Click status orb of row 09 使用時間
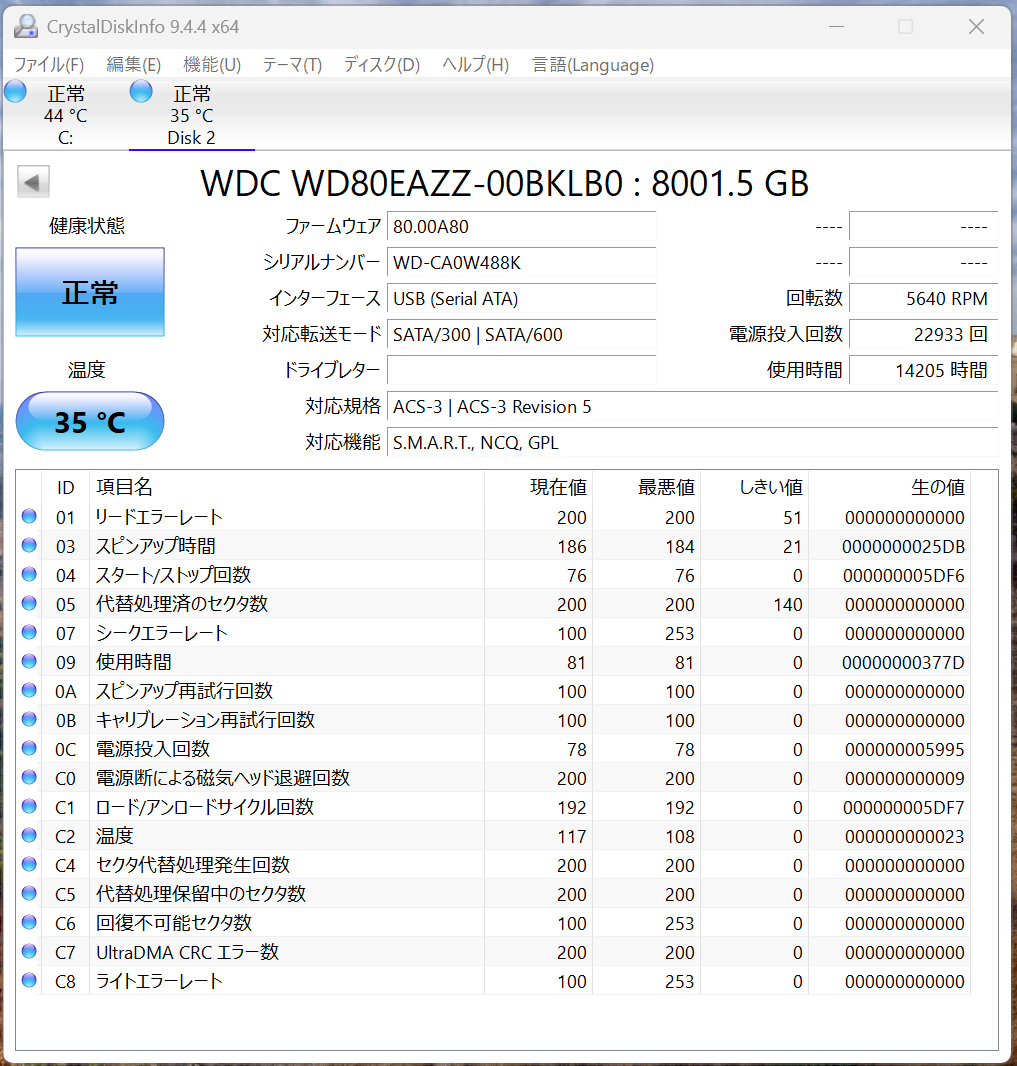The image size is (1017, 1066). pos(29,661)
